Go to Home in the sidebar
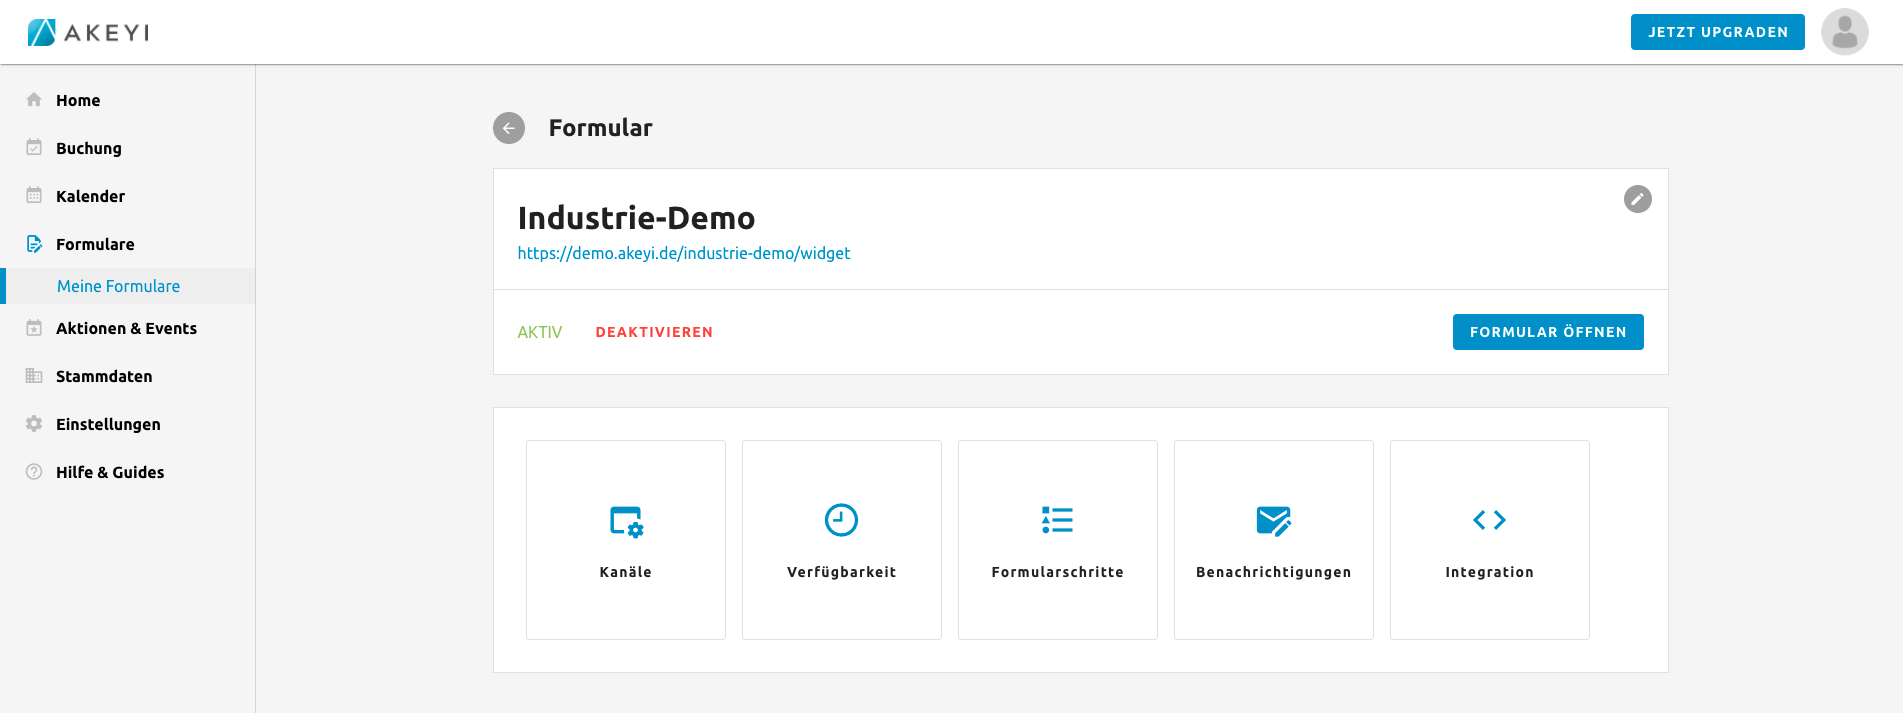Image resolution: width=1903 pixels, height=713 pixels. click(78, 100)
